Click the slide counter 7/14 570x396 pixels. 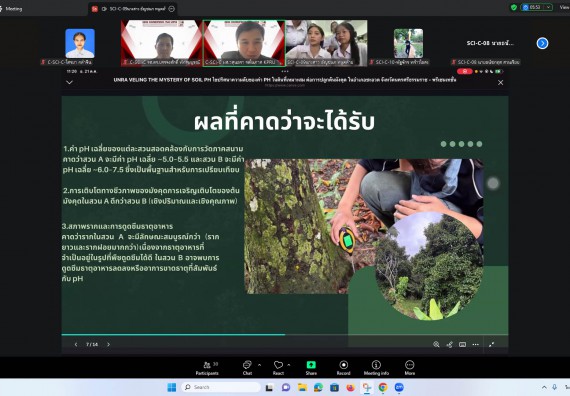[x=92, y=344]
